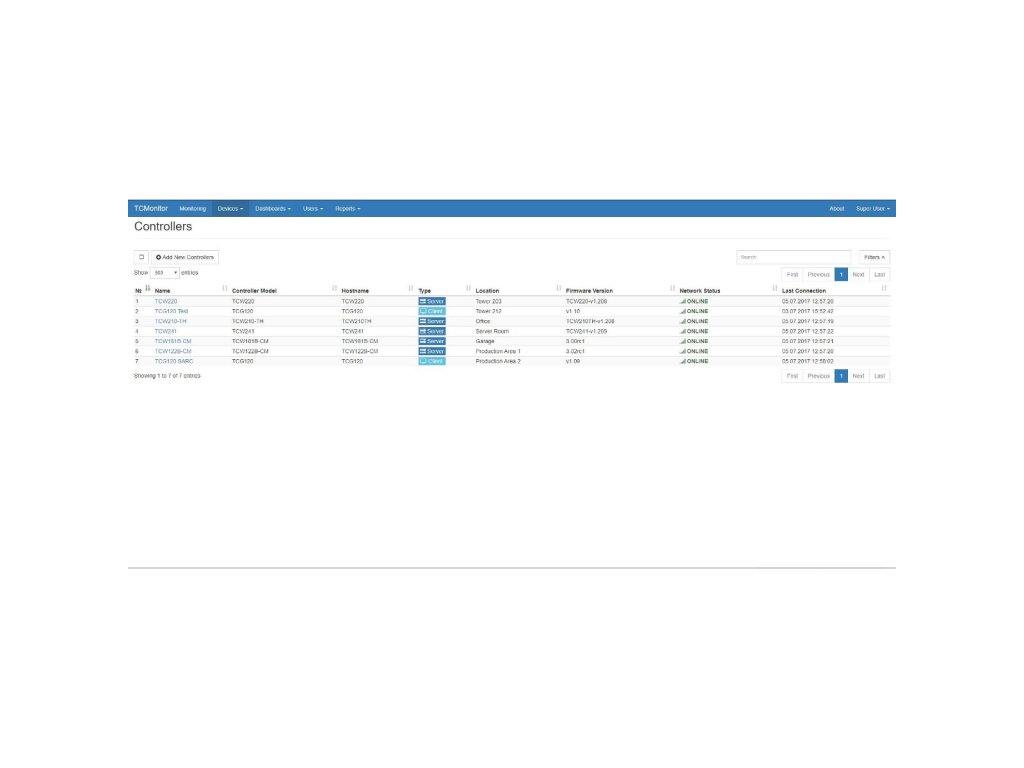
Task: Click Next in the top pagination
Action: pos(858,274)
